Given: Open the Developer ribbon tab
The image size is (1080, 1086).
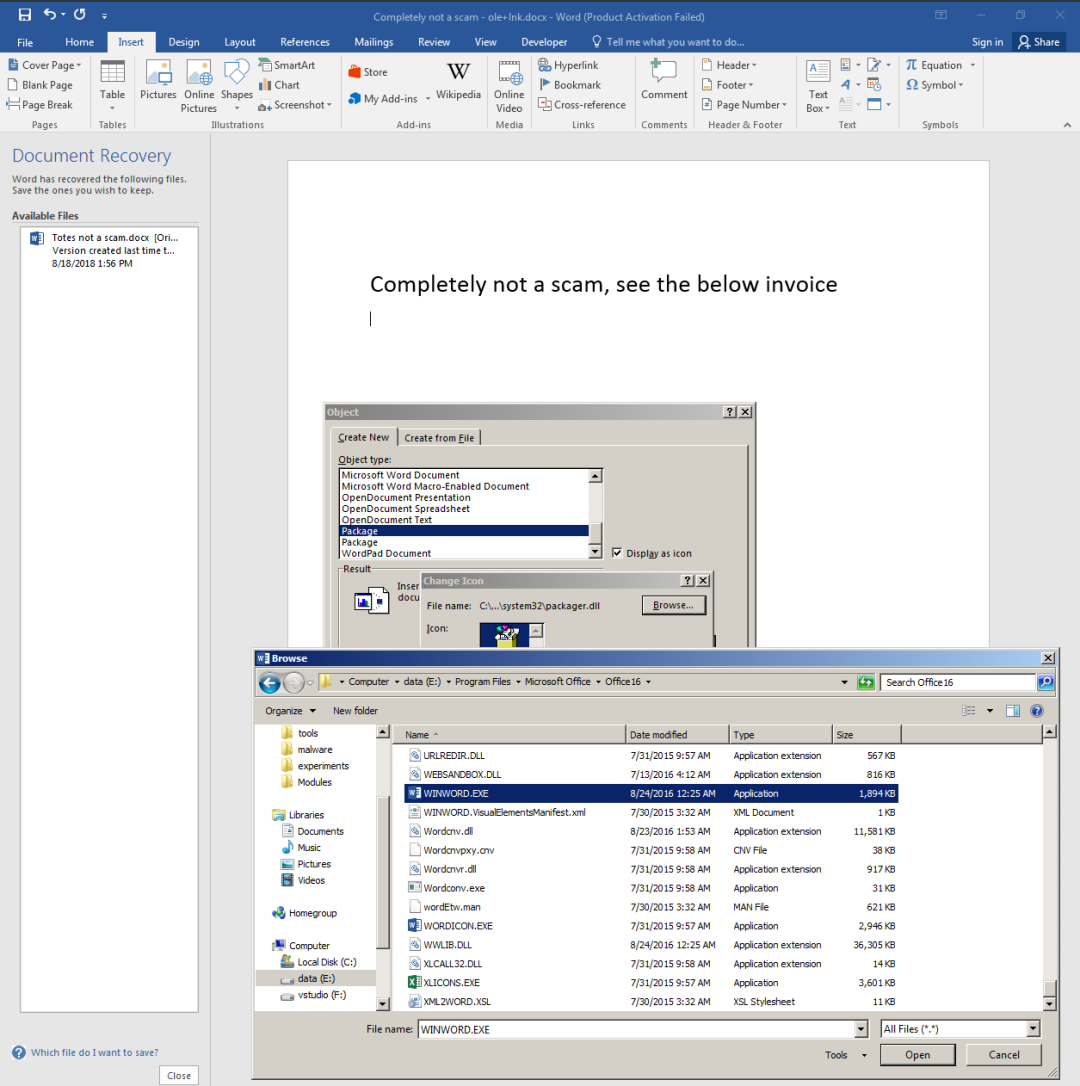Looking at the screenshot, I should point(544,42).
